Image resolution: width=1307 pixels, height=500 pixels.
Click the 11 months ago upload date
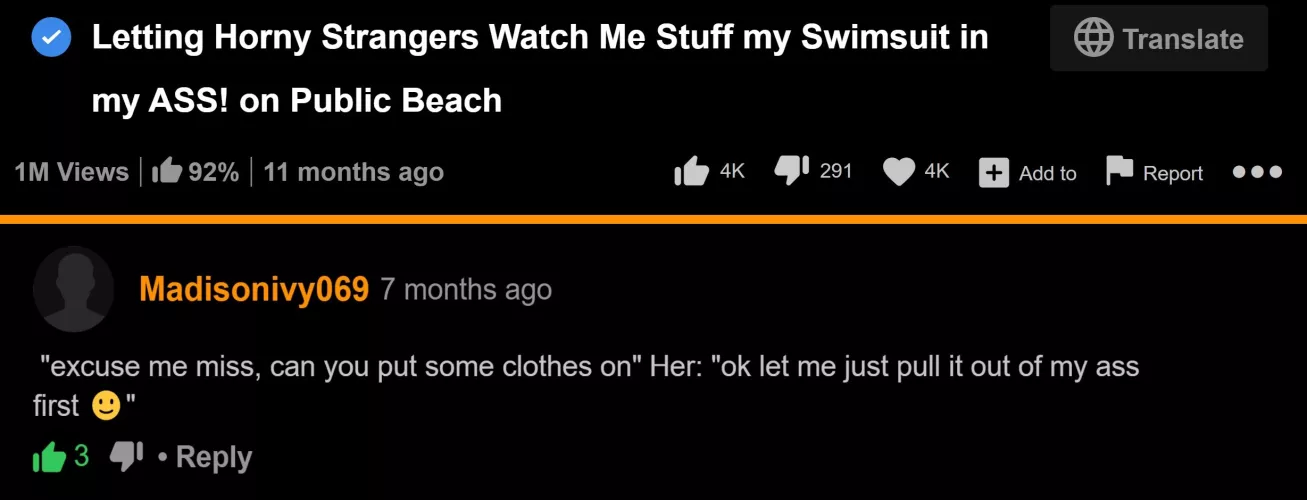pyautogui.click(x=354, y=172)
